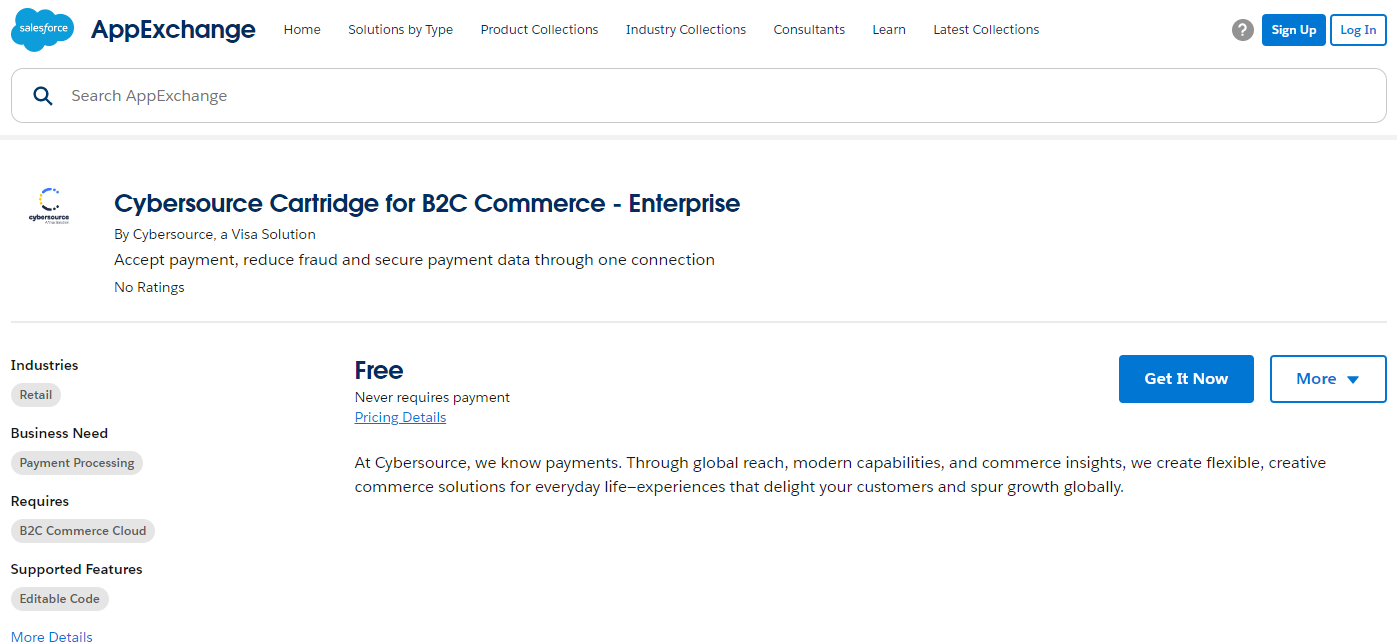Select the Payment Processing tag
The height and width of the screenshot is (642, 1397).
[x=77, y=463]
